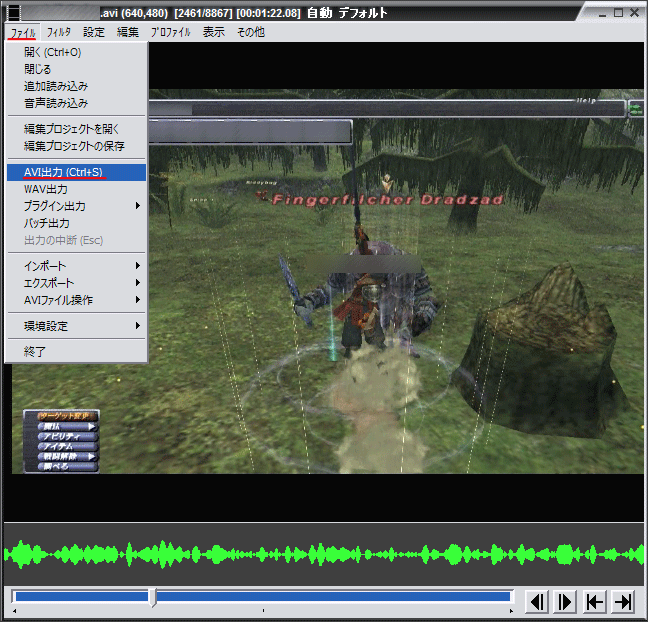Viewport: 648px width, 622px height.
Task: Click the AviUtl film icon in the title bar
Action: 14,13
